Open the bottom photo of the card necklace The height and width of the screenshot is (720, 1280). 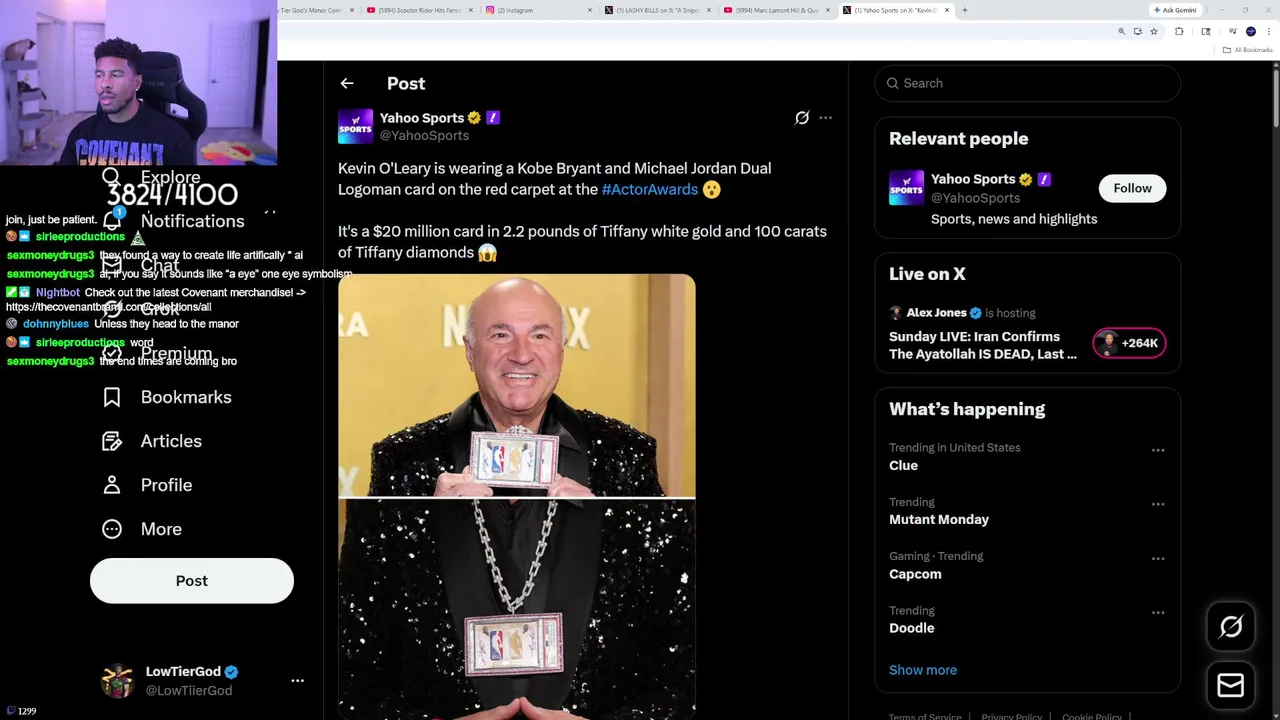(517, 609)
